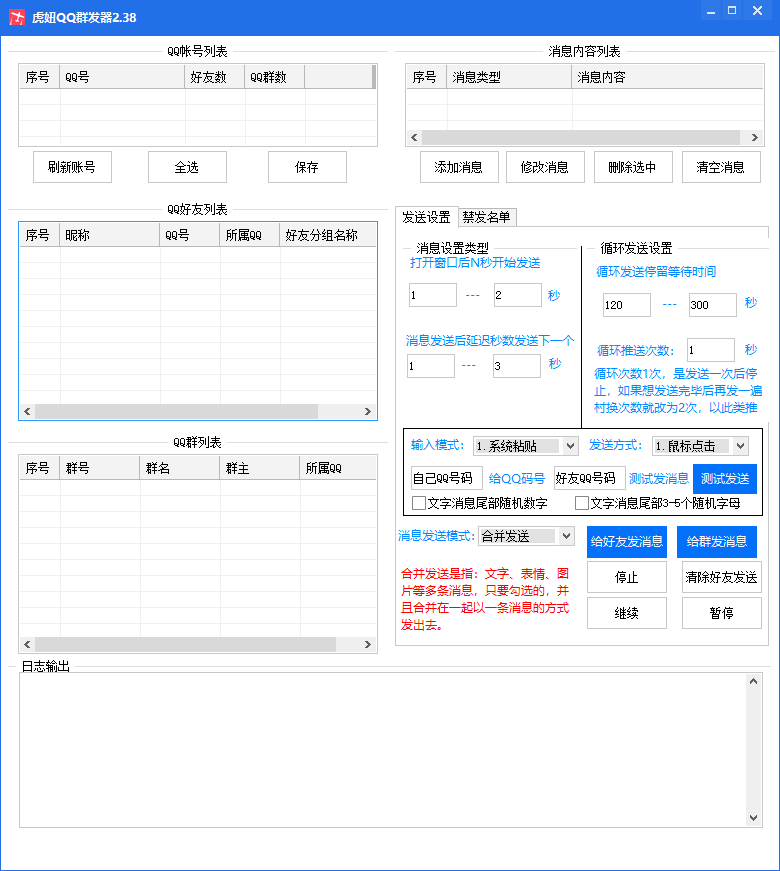Click 消息类型 column header
This screenshot has height=871, width=780.
point(509,77)
